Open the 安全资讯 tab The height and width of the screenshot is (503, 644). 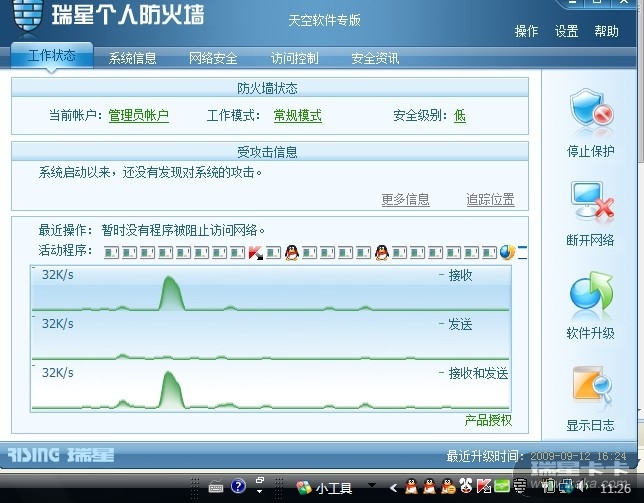pos(375,58)
